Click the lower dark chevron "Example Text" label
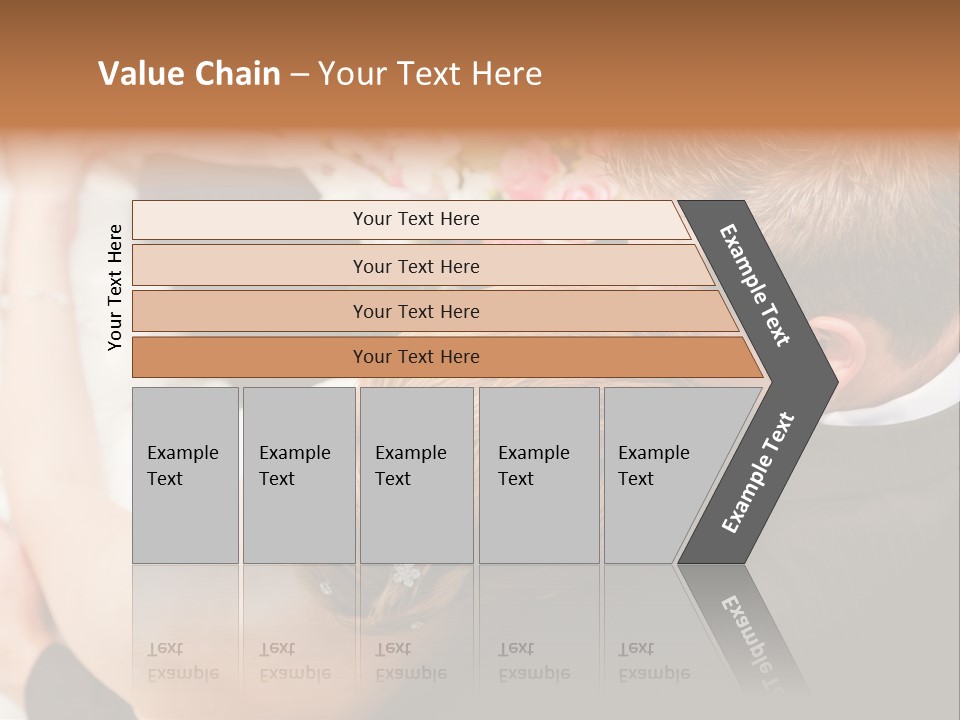Viewport: 960px width, 720px height. click(758, 472)
